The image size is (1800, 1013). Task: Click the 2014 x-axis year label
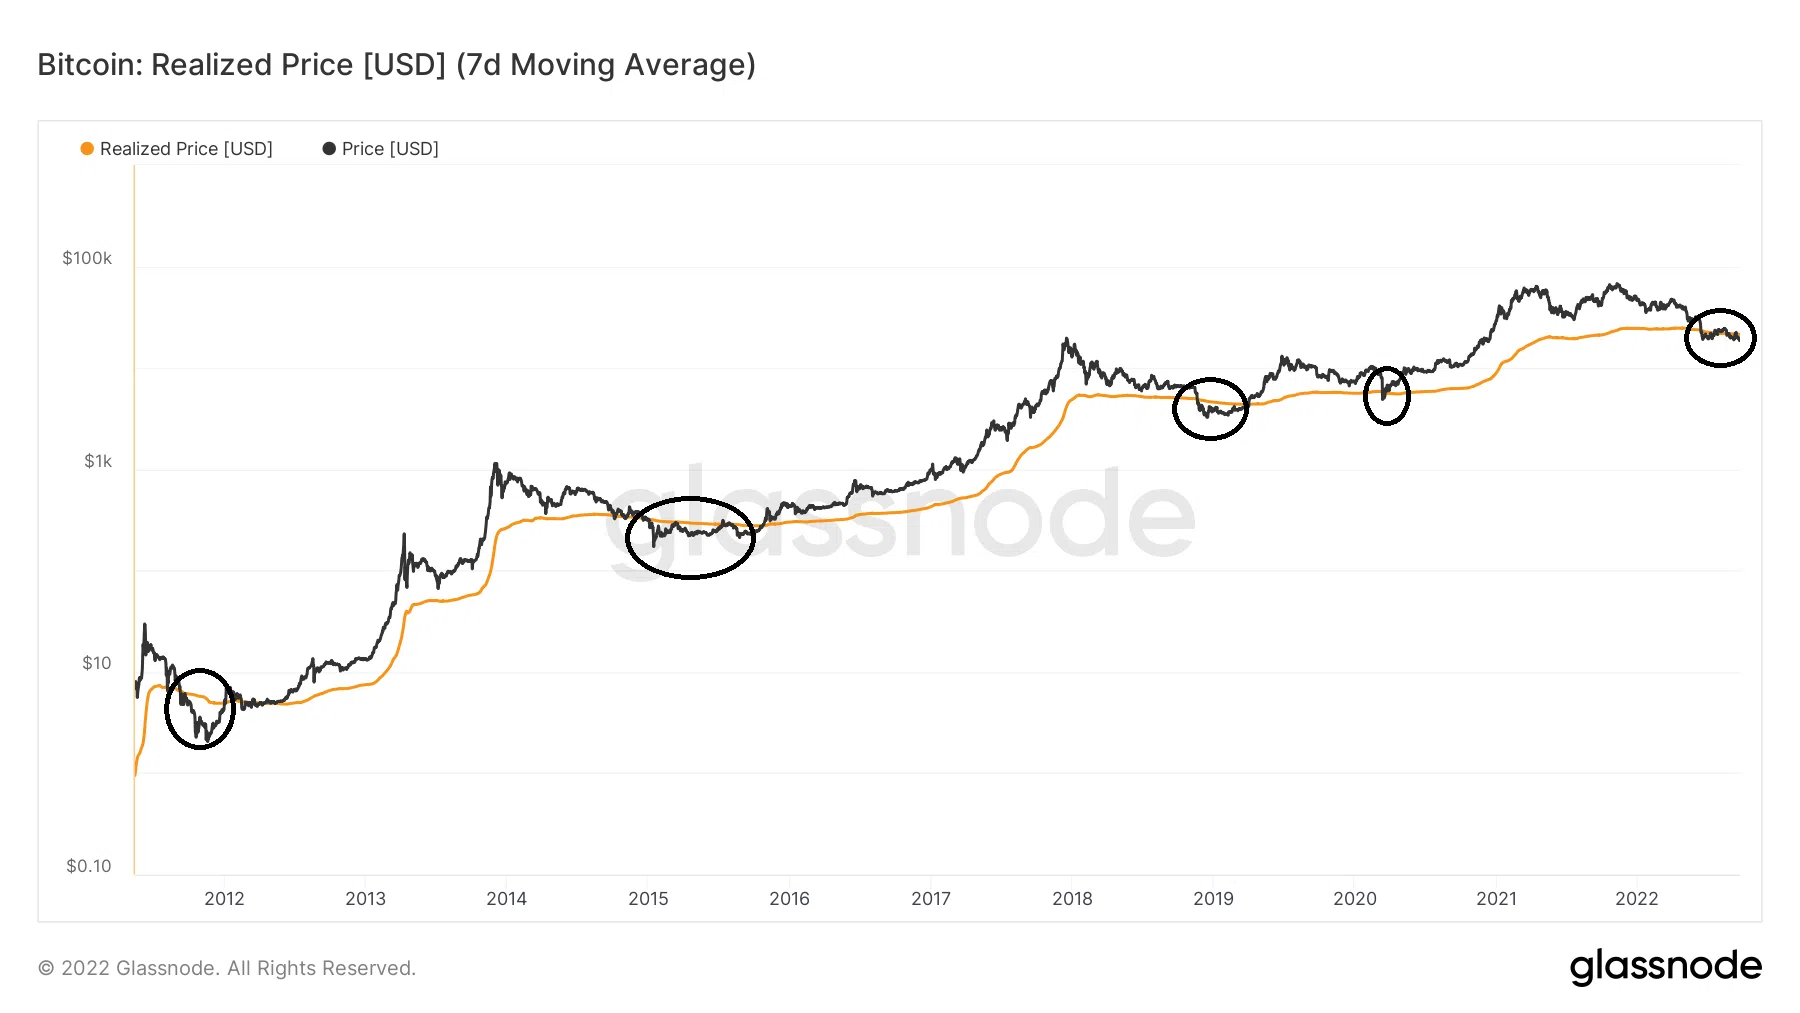(x=506, y=899)
